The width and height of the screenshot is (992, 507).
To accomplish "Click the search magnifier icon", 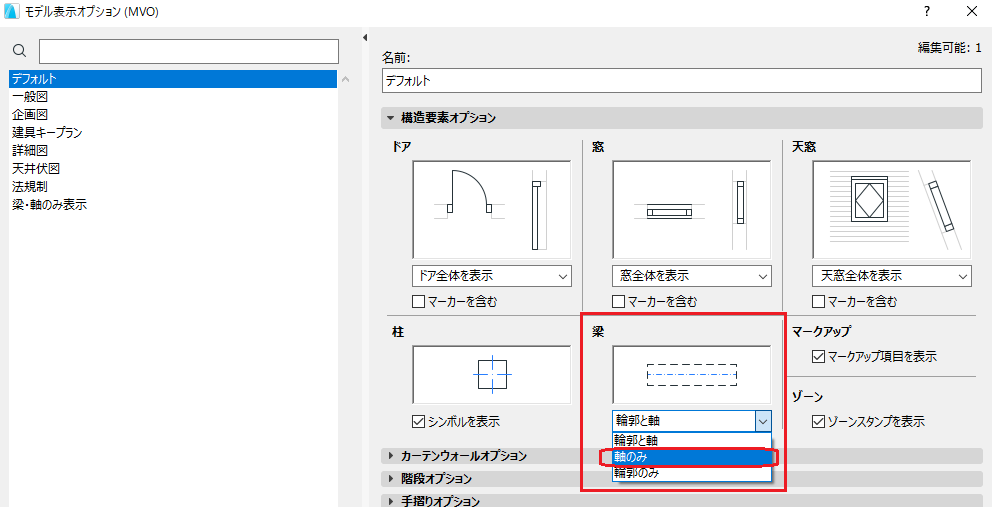I will [20, 51].
